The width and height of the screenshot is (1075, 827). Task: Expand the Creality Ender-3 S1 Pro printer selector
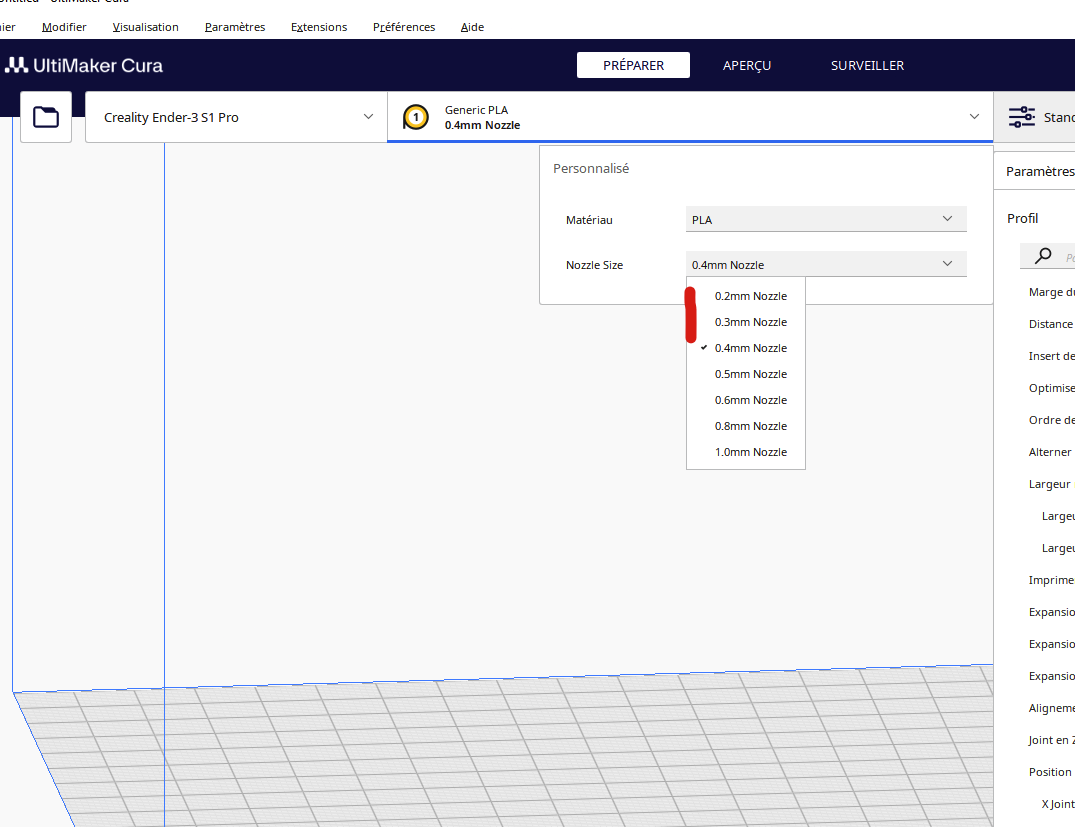click(x=236, y=117)
